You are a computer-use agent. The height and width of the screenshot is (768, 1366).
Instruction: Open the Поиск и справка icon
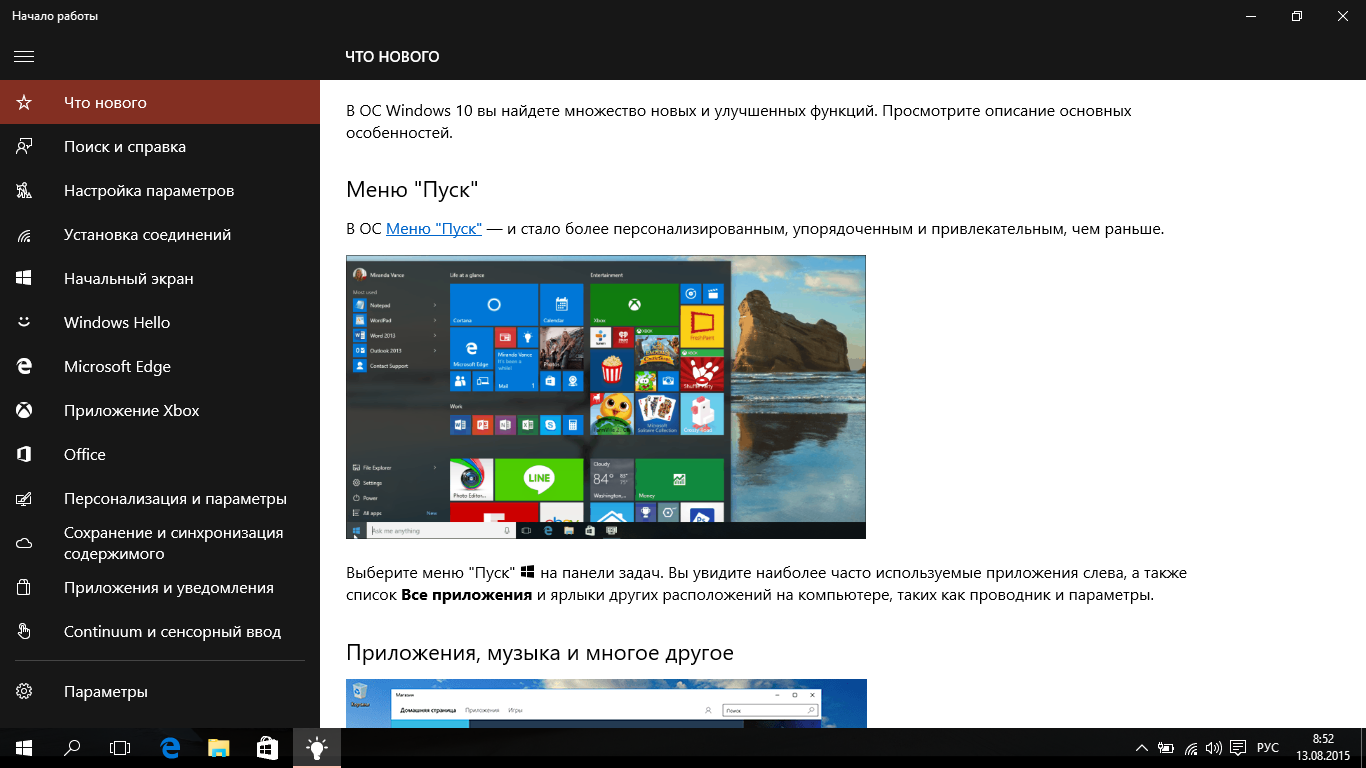[x=24, y=147]
